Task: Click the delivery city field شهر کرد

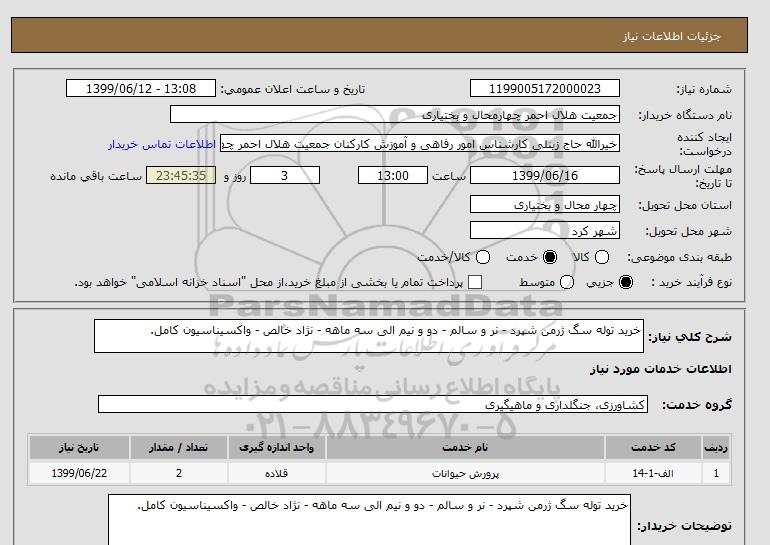Action: click(x=545, y=230)
